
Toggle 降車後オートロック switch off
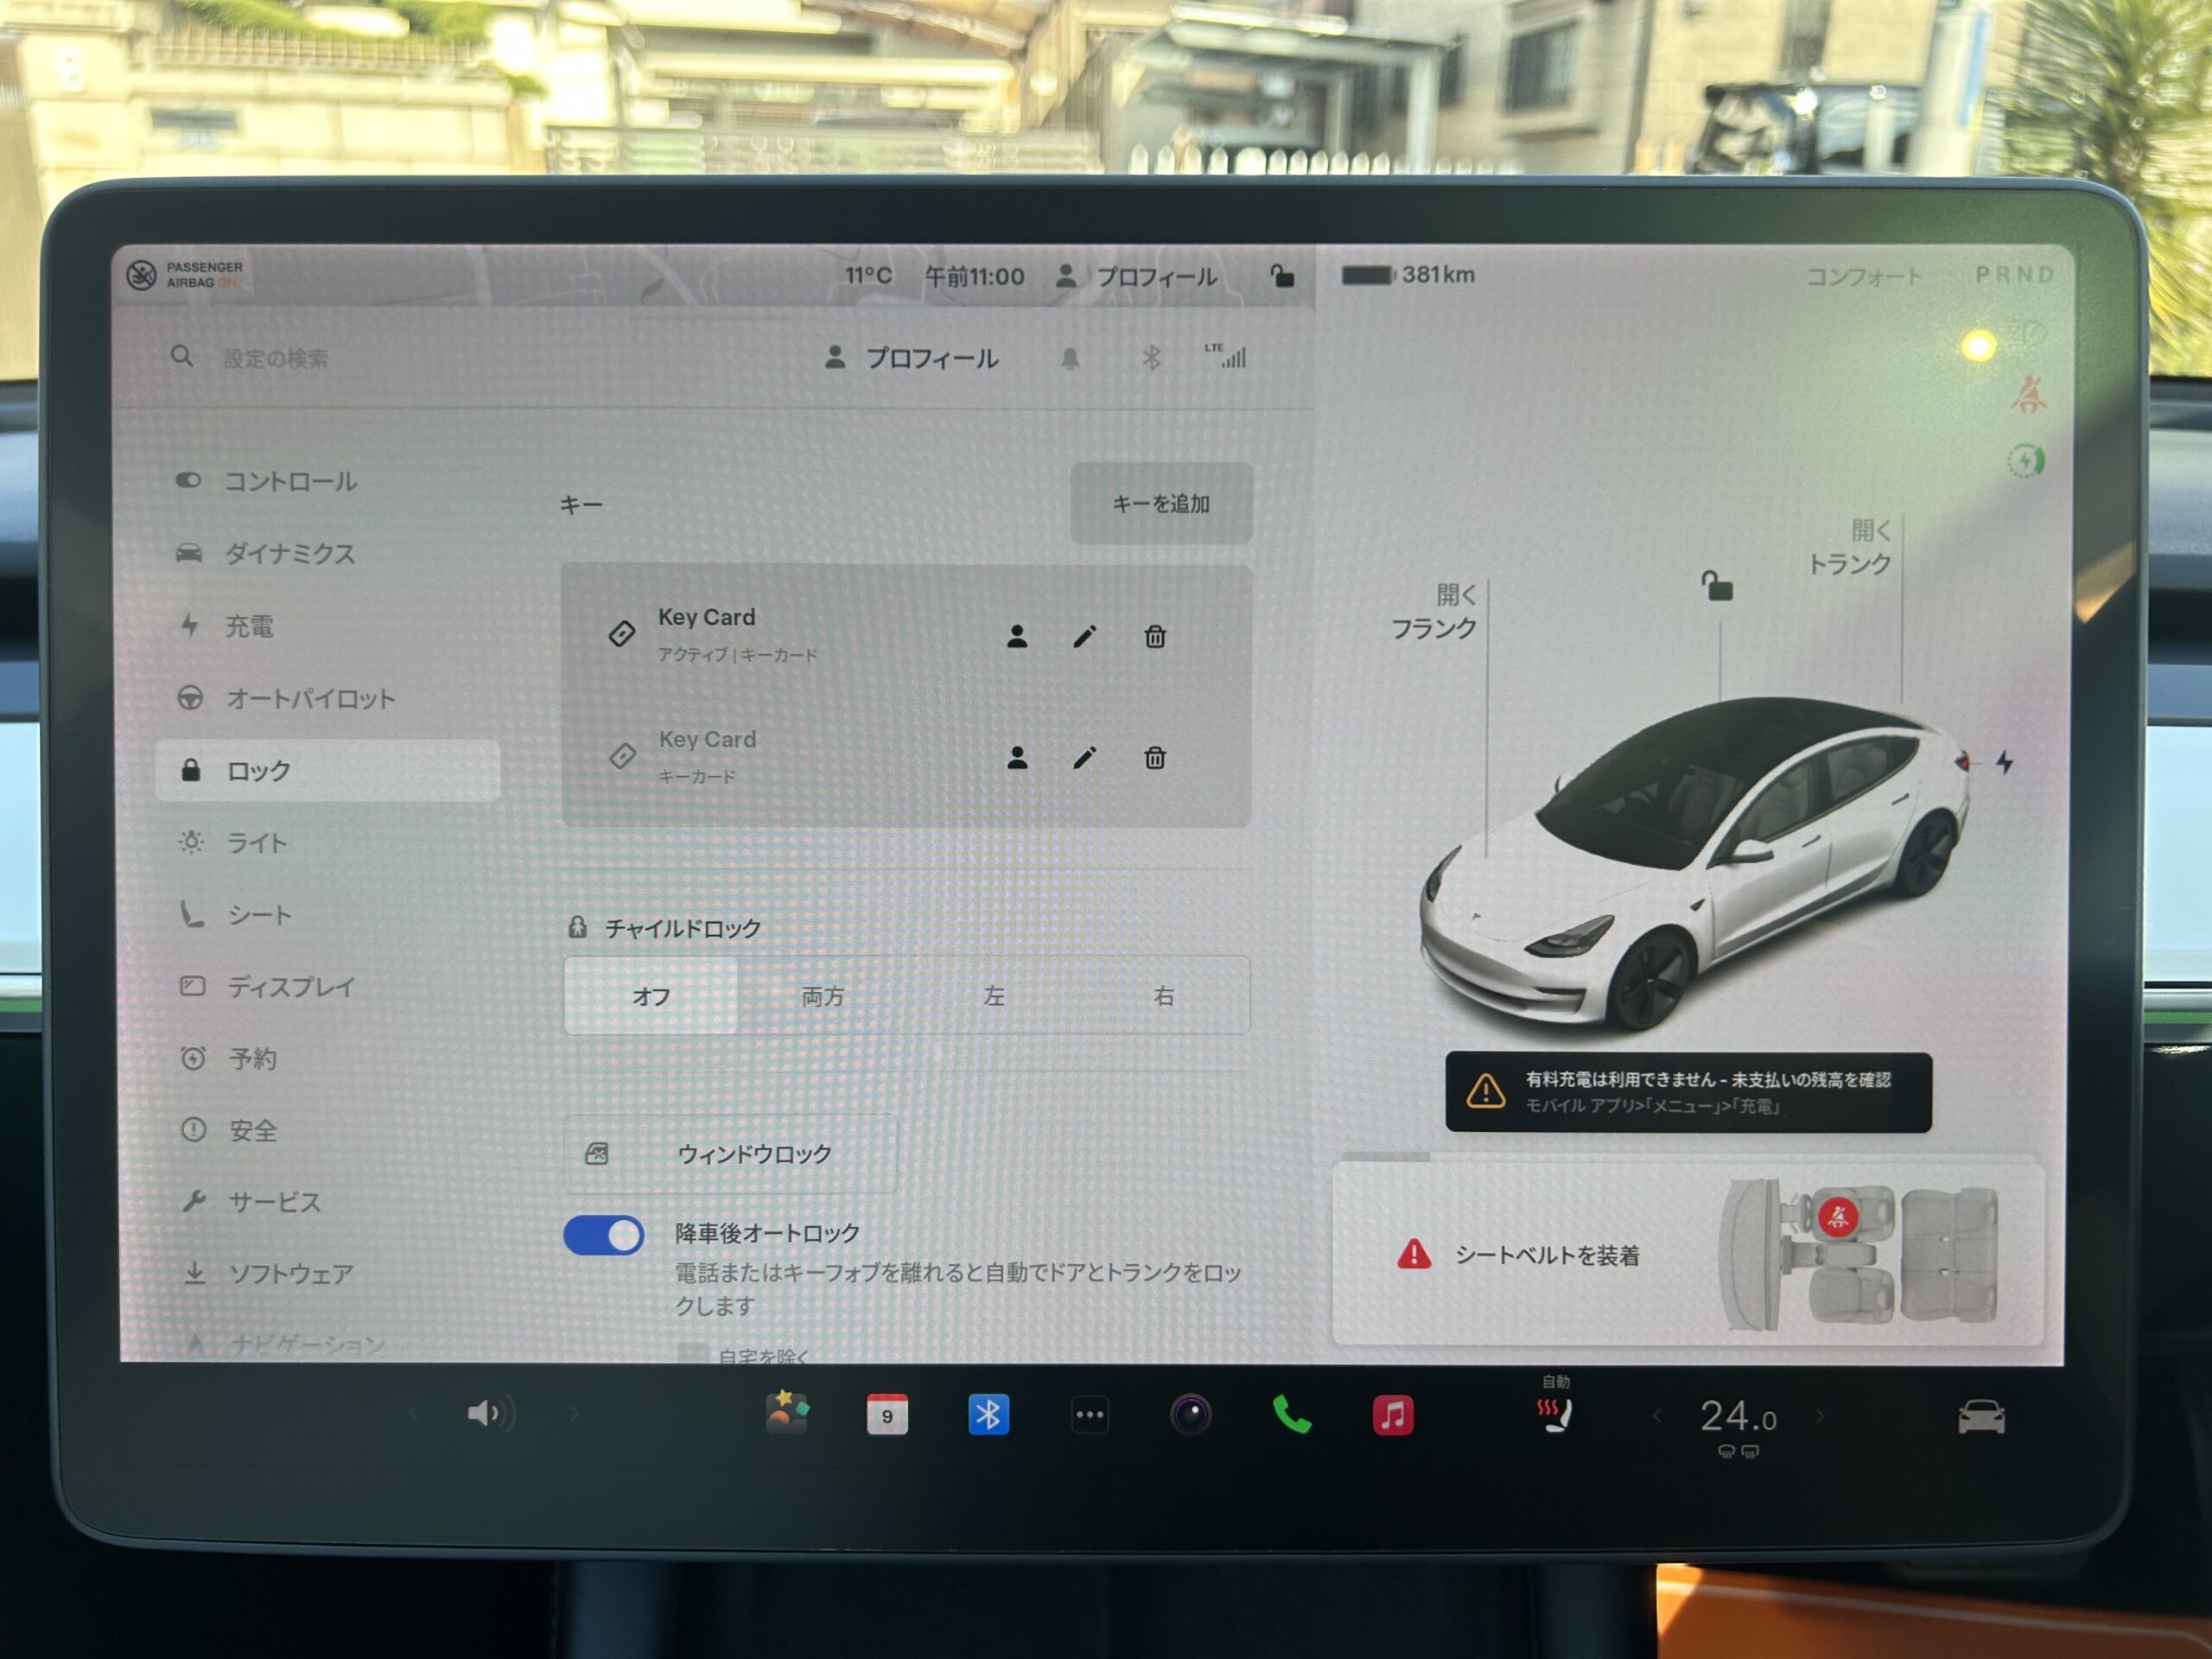603,1235
